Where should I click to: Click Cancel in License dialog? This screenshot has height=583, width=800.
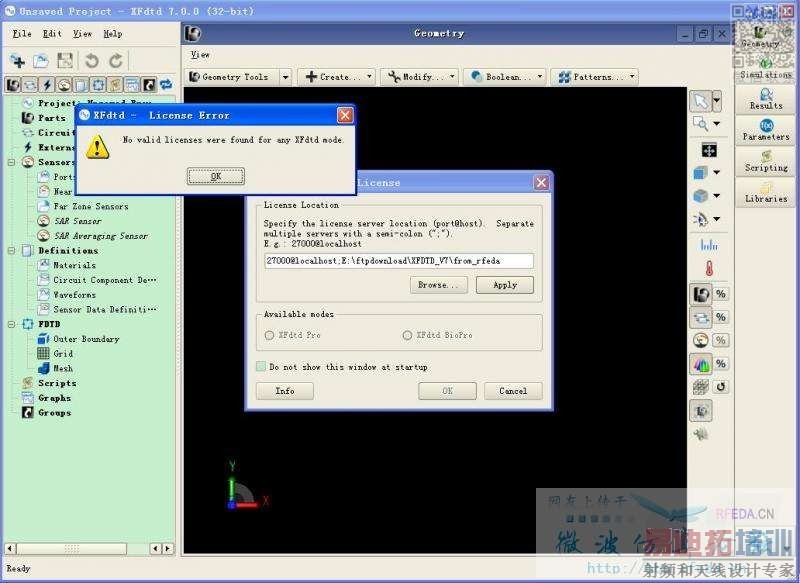click(513, 391)
